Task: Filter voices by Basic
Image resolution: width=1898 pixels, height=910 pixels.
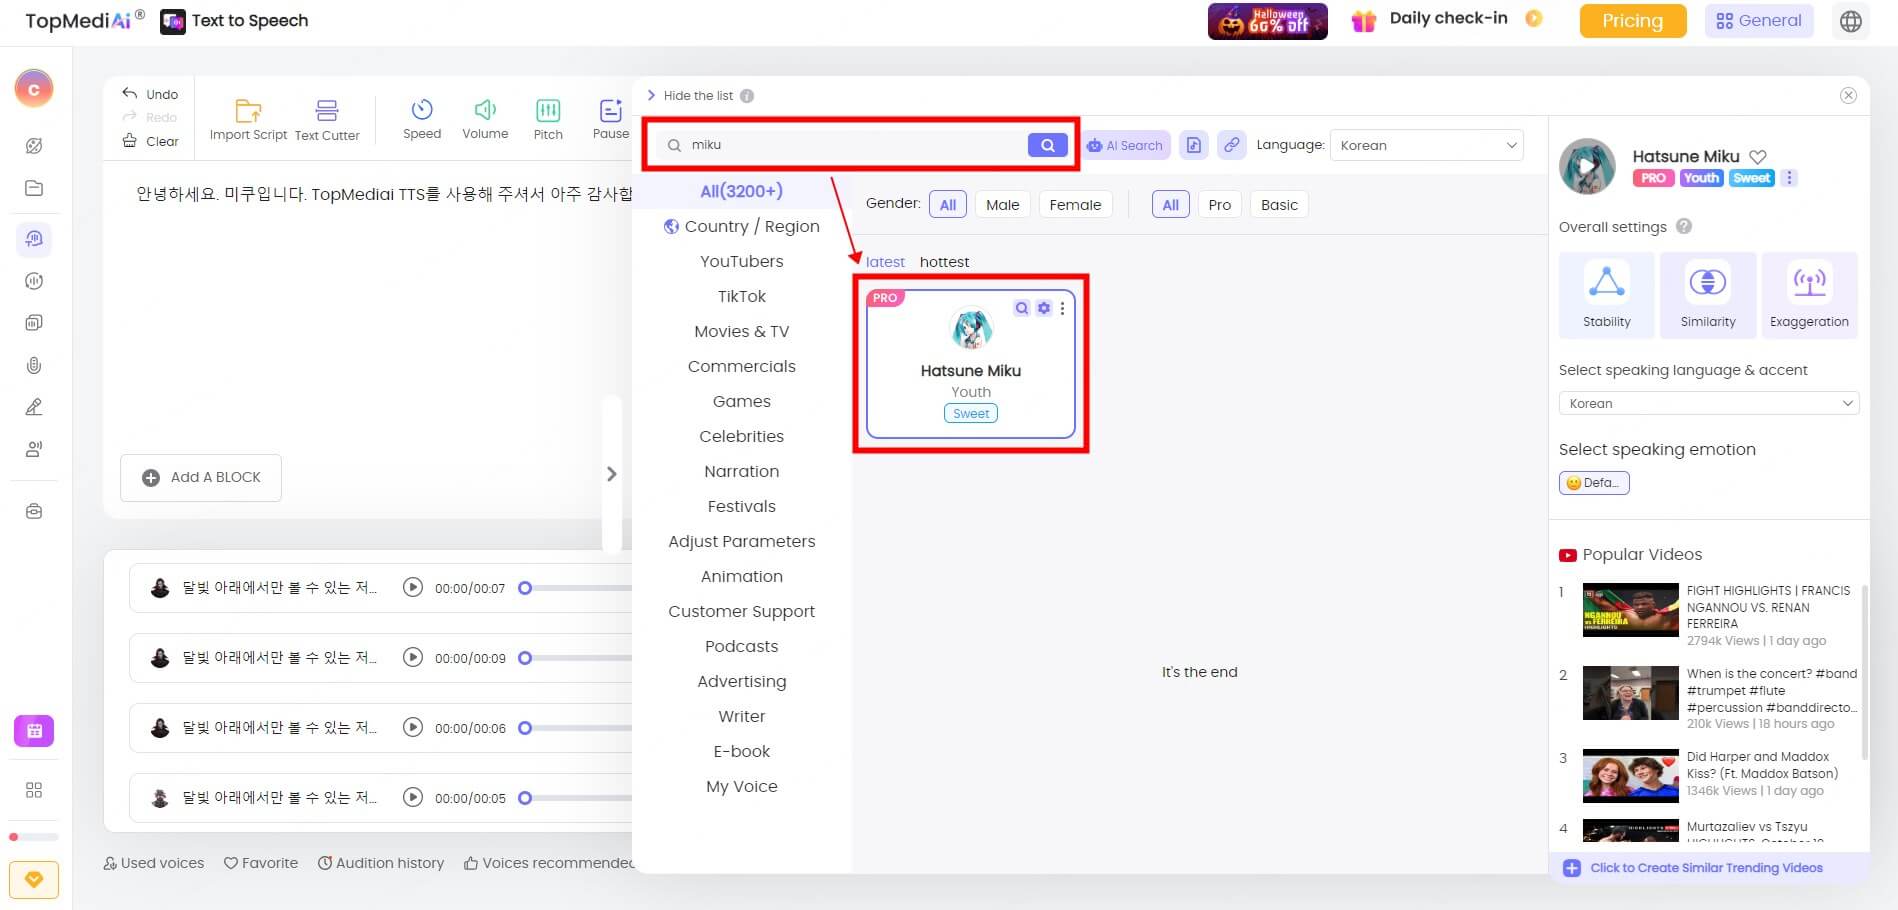Action: 1279,205
